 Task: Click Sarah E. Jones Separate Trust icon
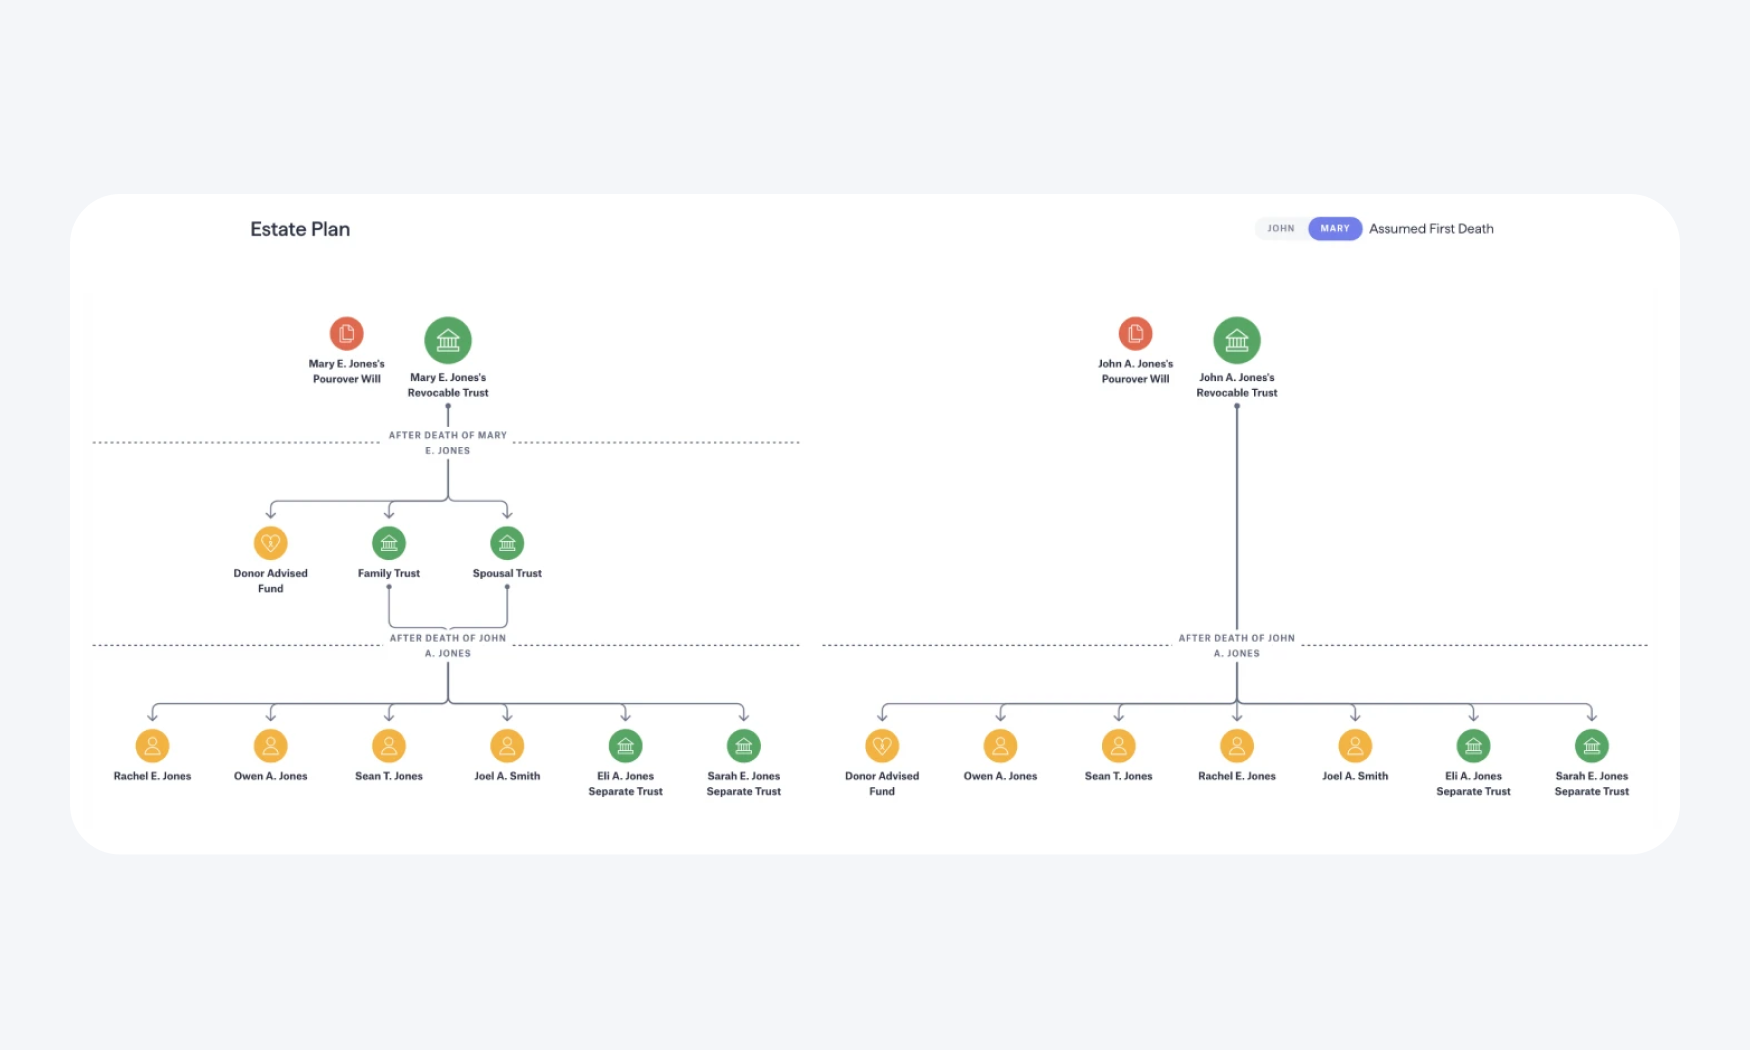tap(743, 745)
